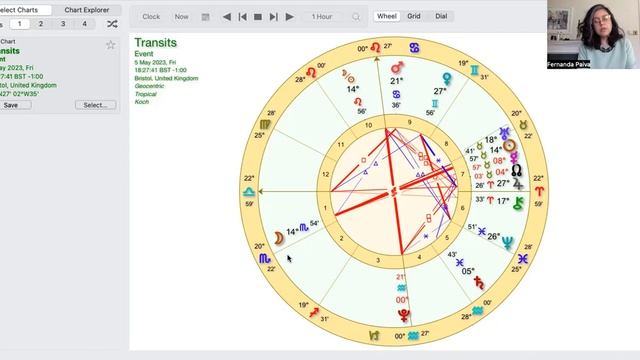Set chart time to Now
This screenshot has height=360, width=640.
point(181,17)
